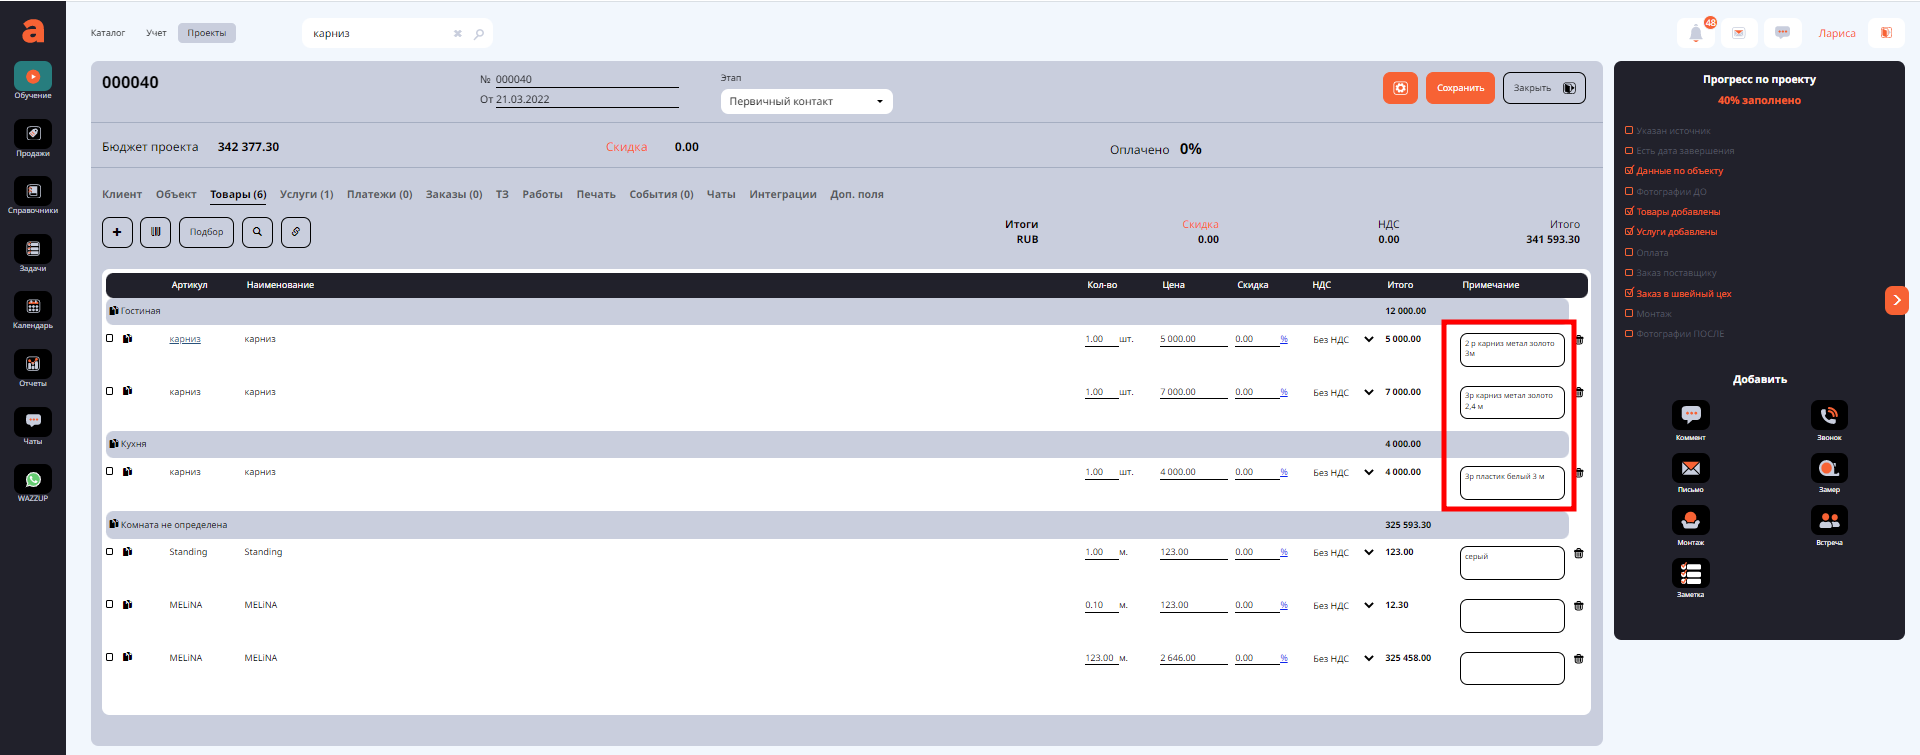Open the WAZZUP sidebar icon
1920x755 pixels.
(x=33, y=480)
